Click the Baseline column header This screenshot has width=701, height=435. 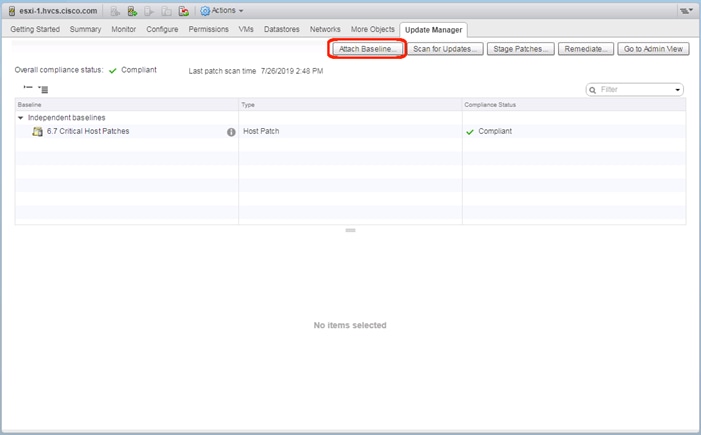pos(127,105)
